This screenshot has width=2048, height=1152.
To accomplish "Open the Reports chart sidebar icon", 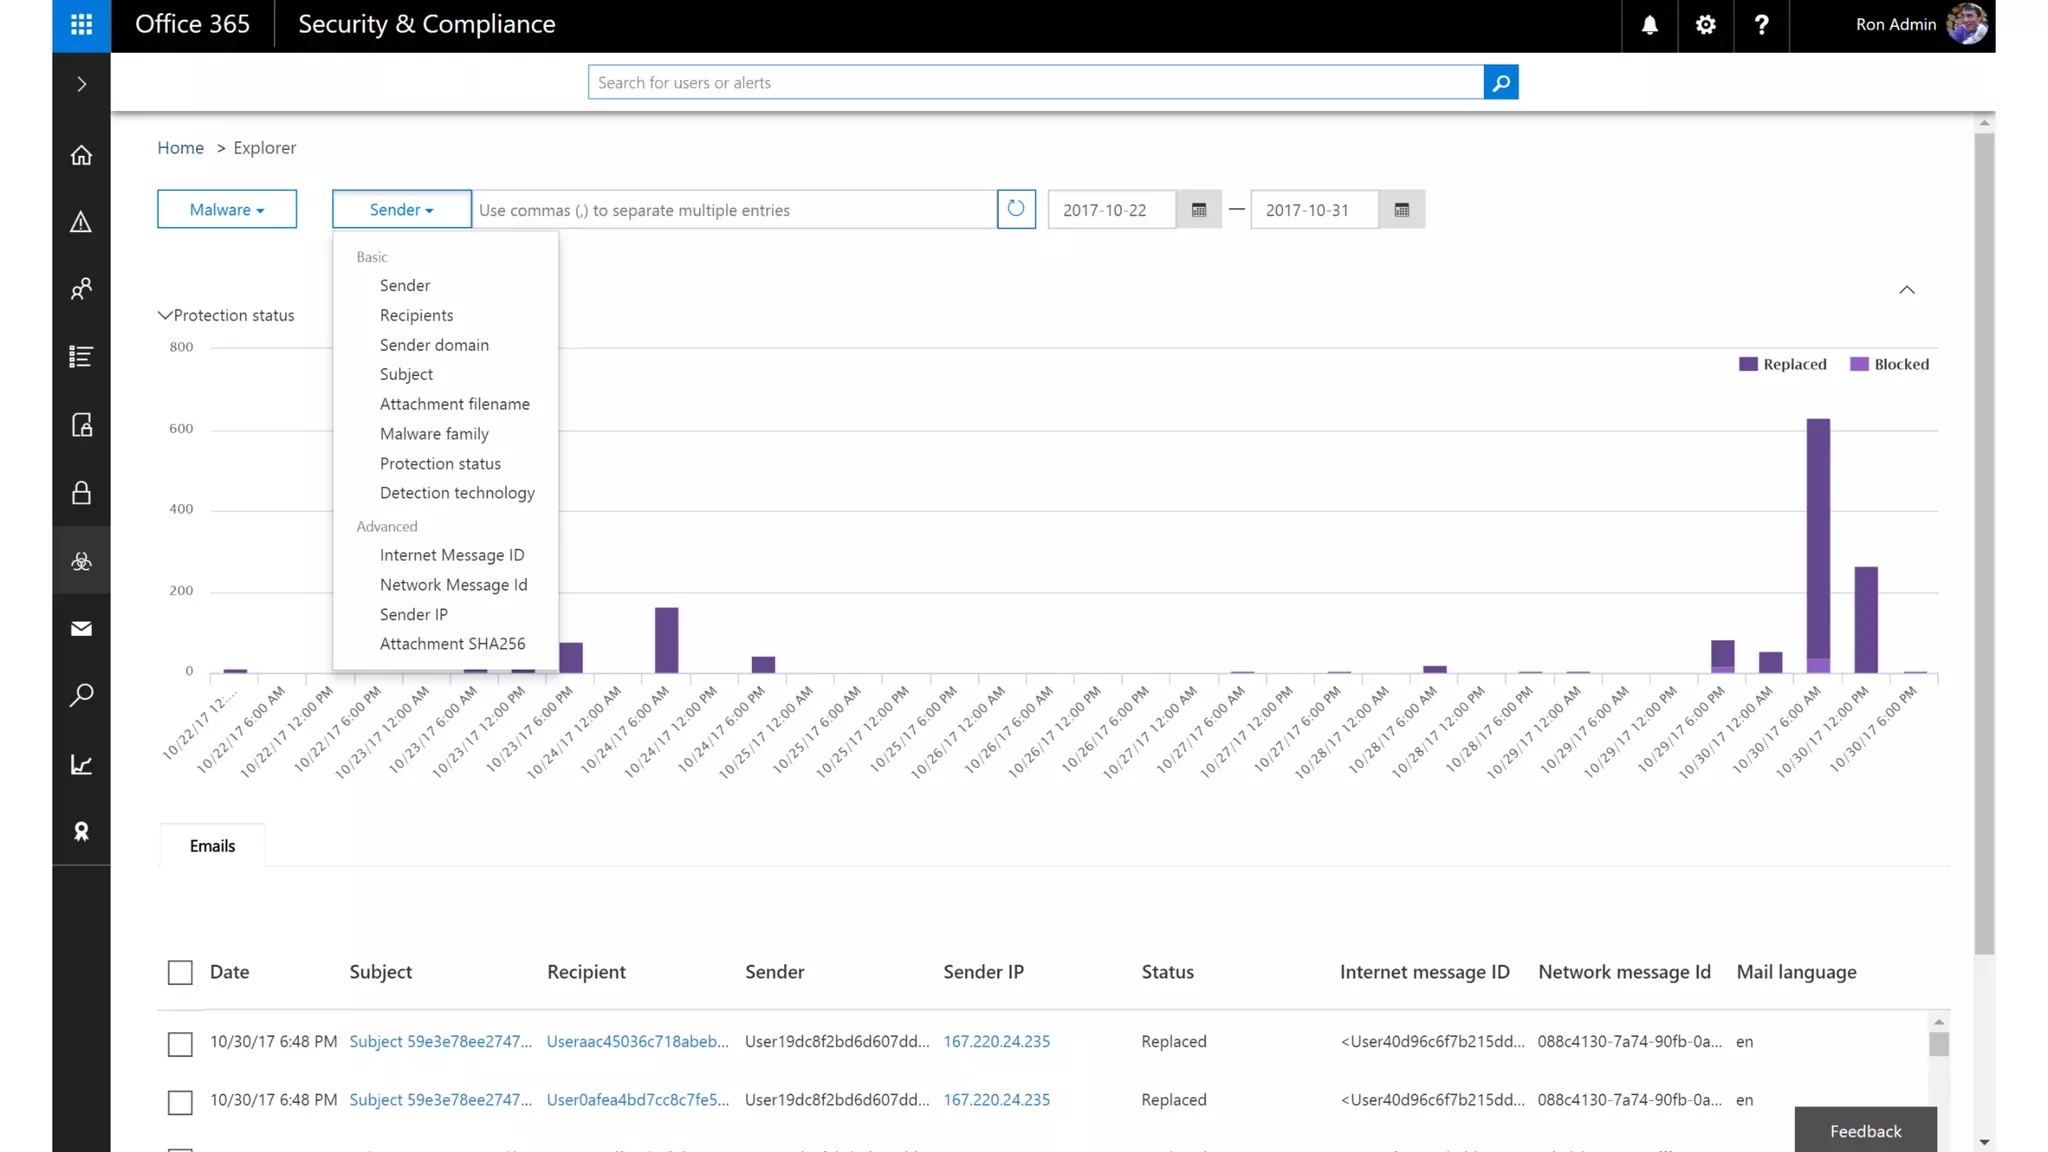I will [81, 765].
